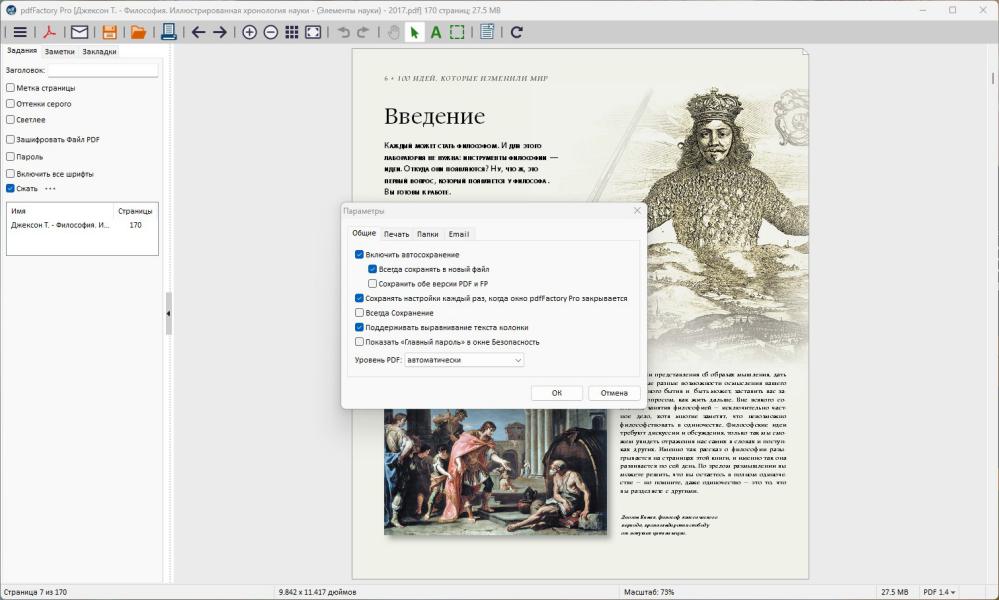Click the Заголовок input field
Image resolution: width=999 pixels, height=600 pixels.
[x=103, y=71]
